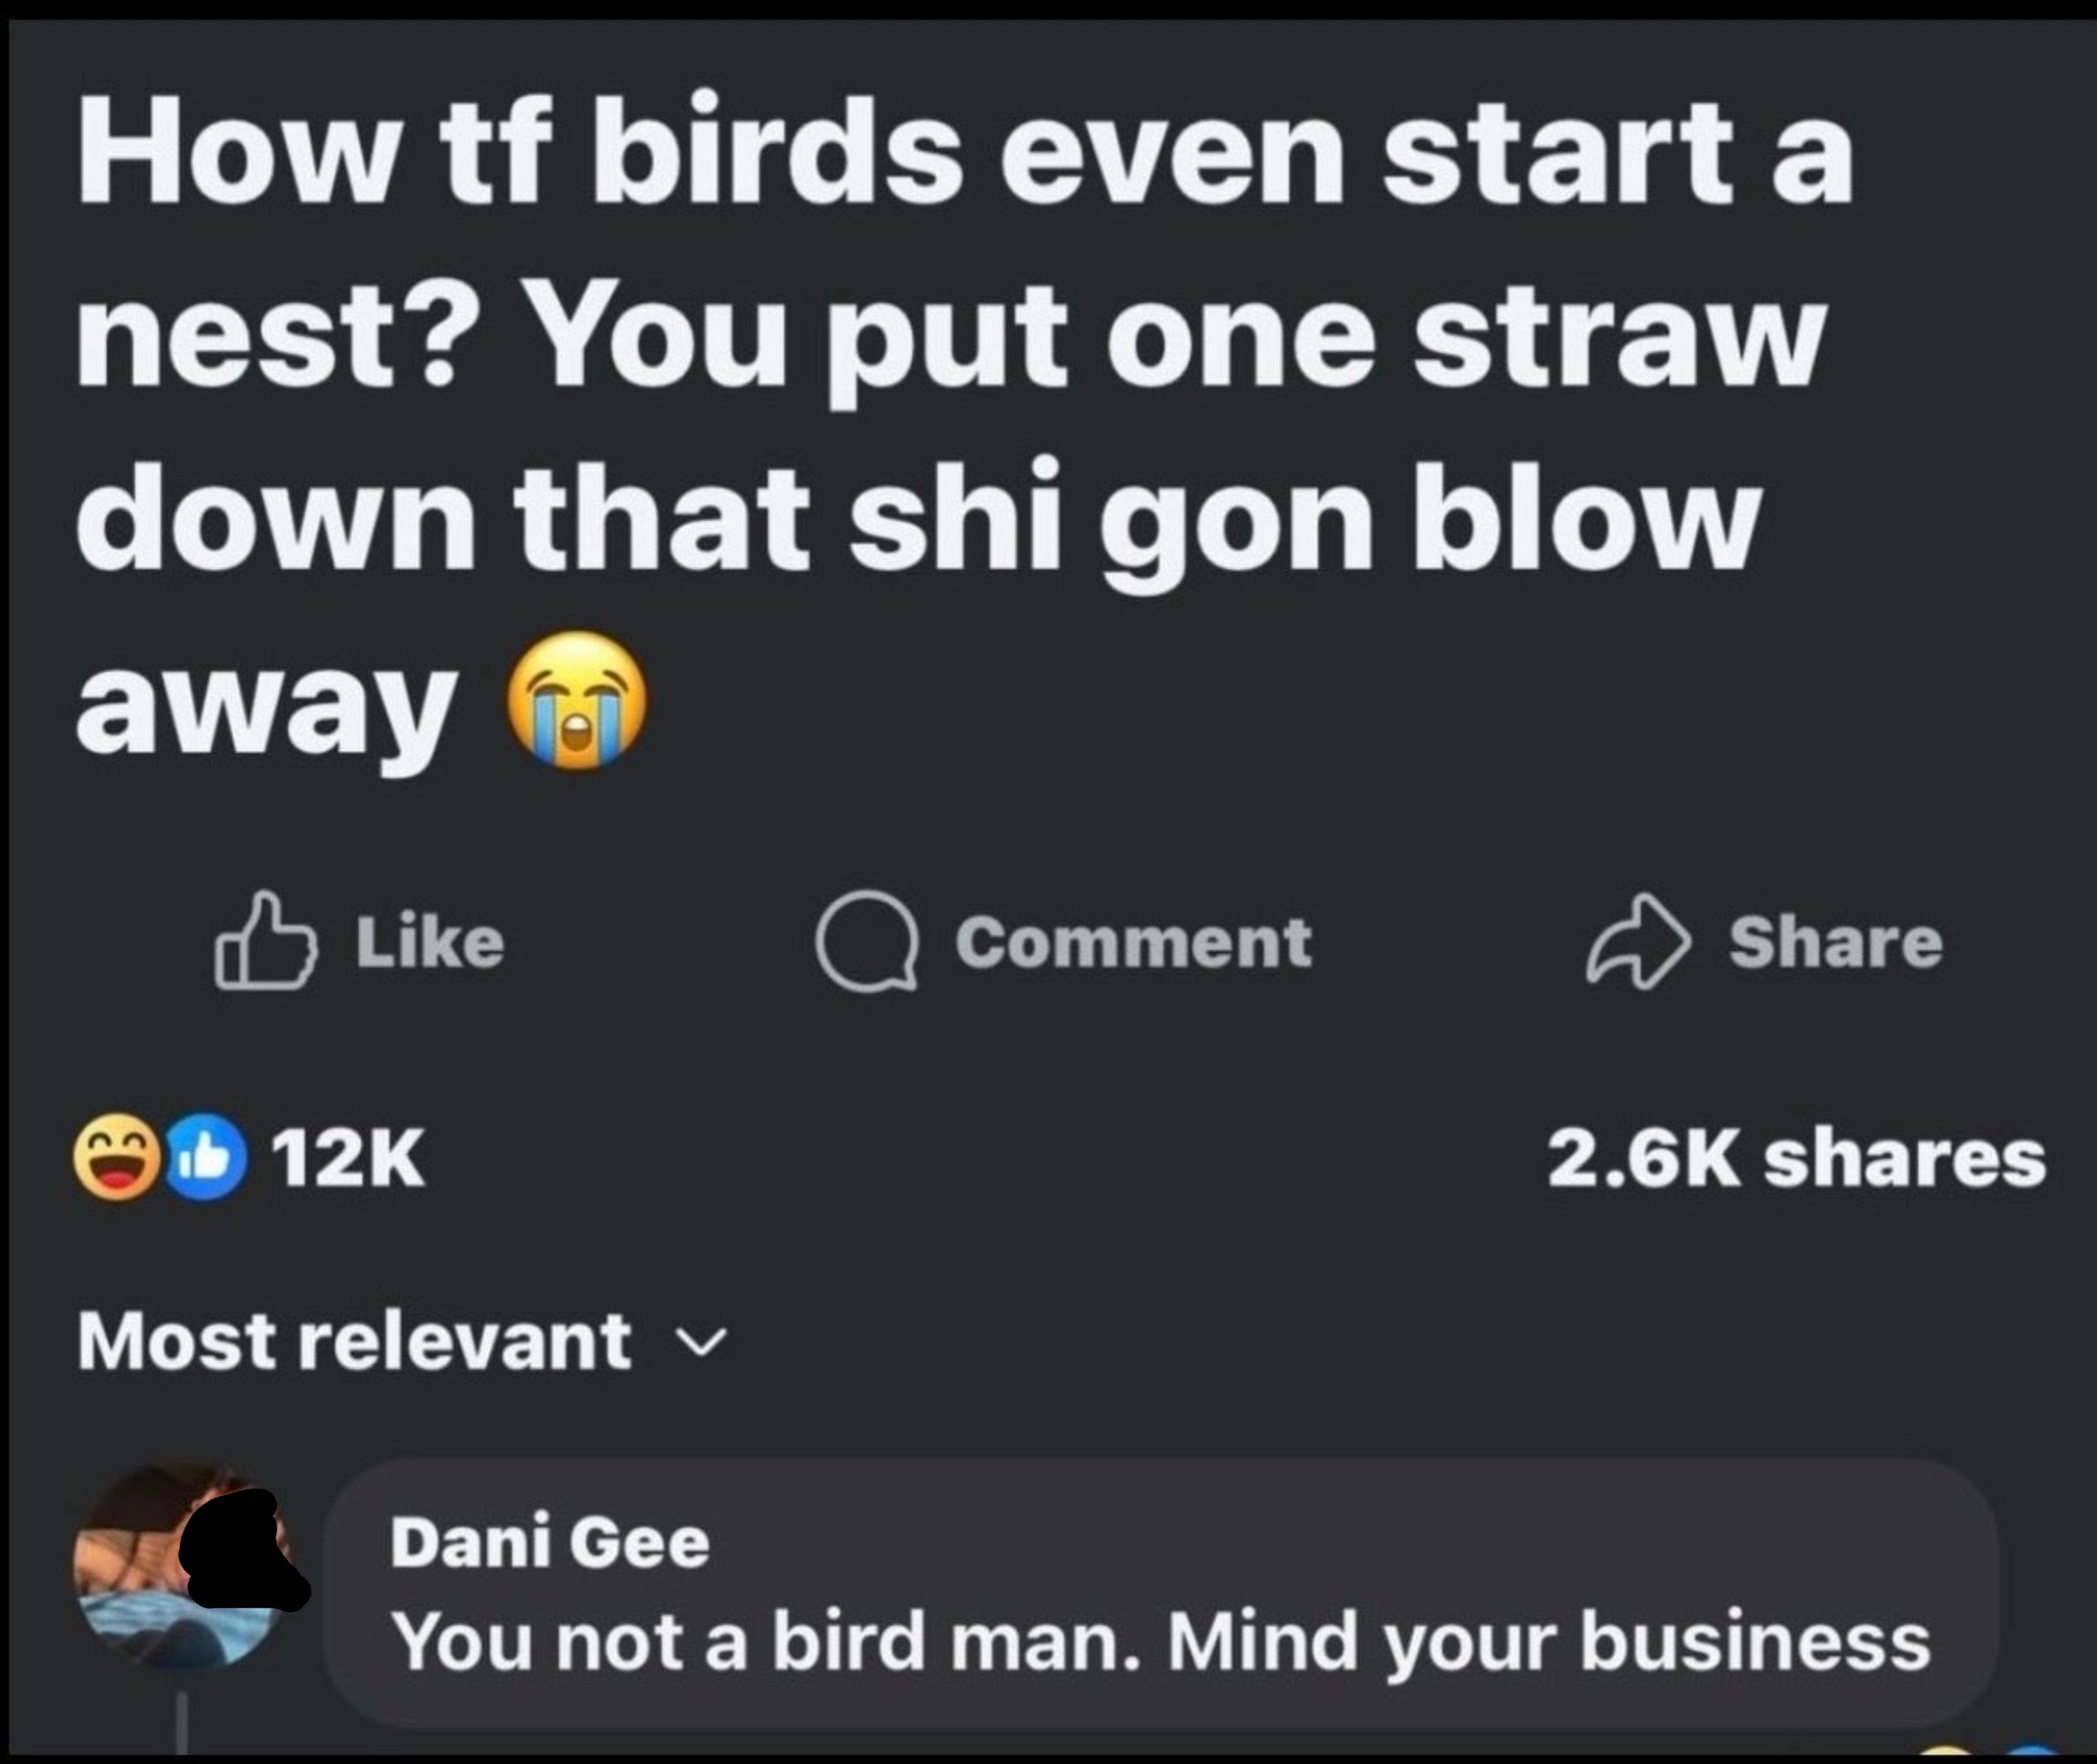Tap the Share label
Viewport: 2097px width, 1764px height.
pos(1836,942)
